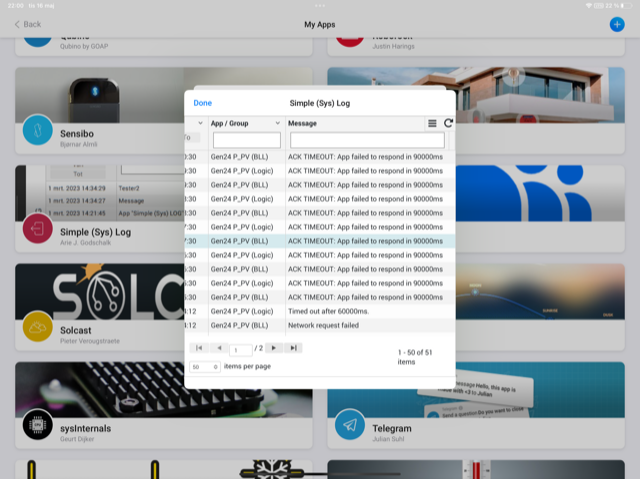Add a new app with plus button
The image size is (640, 479).
pyautogui.click(x=617, y=24)
